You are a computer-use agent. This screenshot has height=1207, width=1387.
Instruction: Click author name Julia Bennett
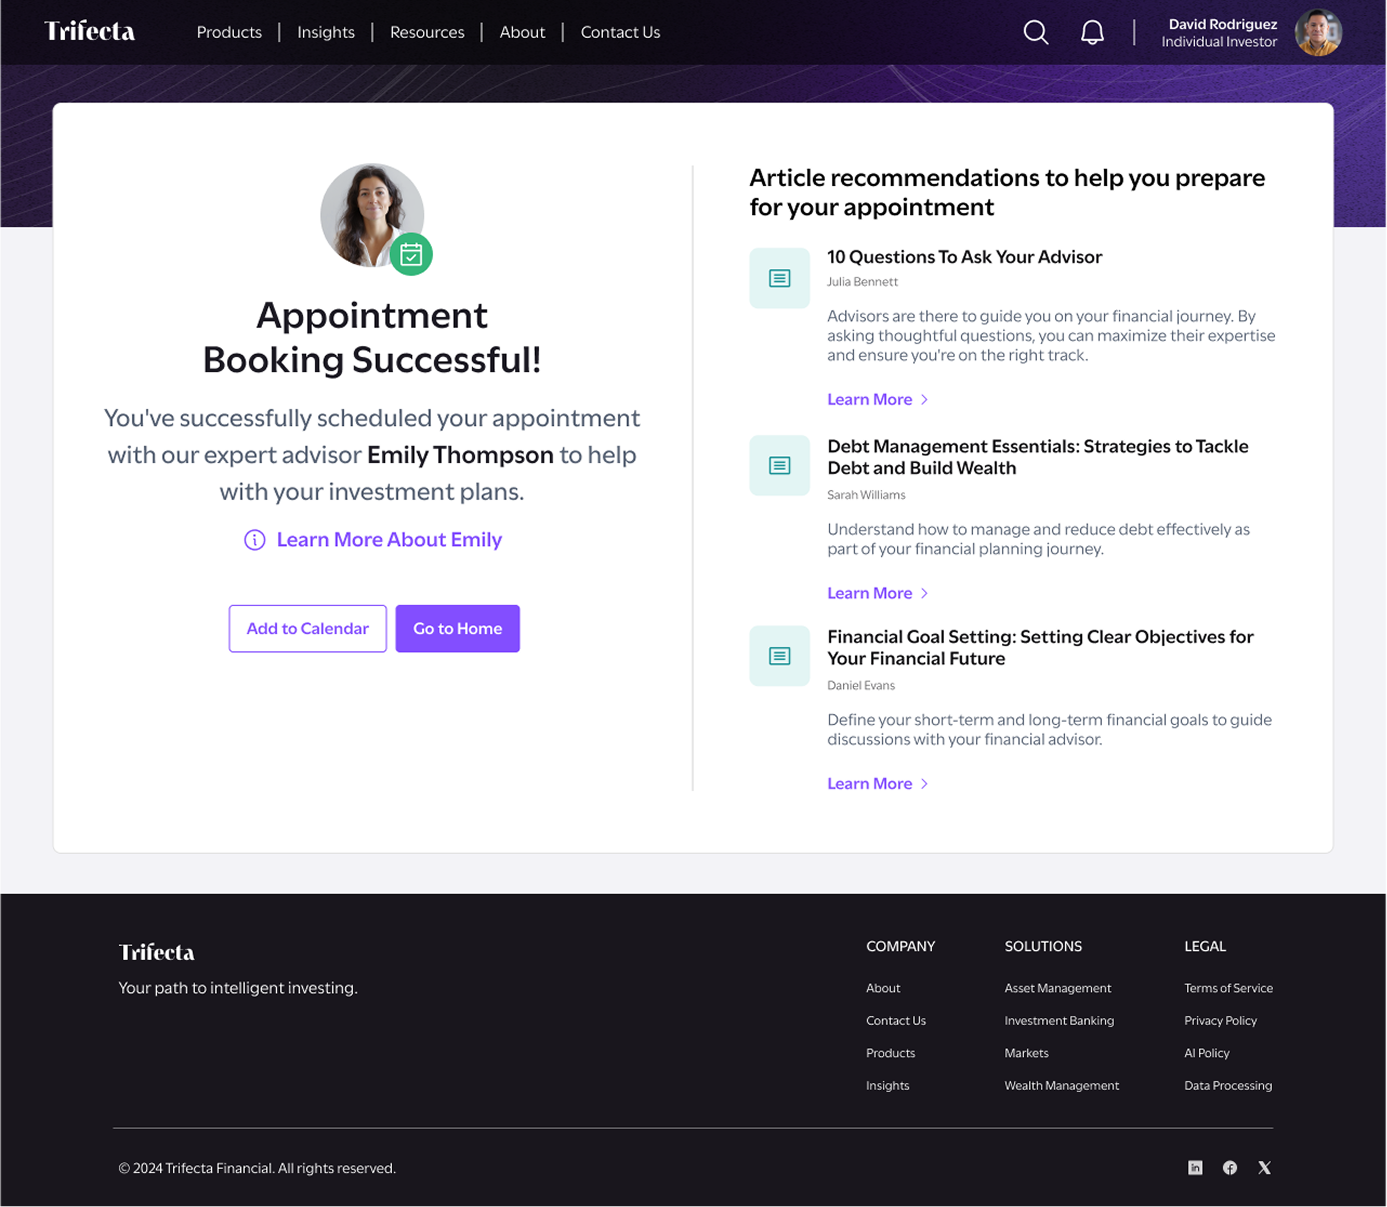pyautogui.click(x=862, y=282)
